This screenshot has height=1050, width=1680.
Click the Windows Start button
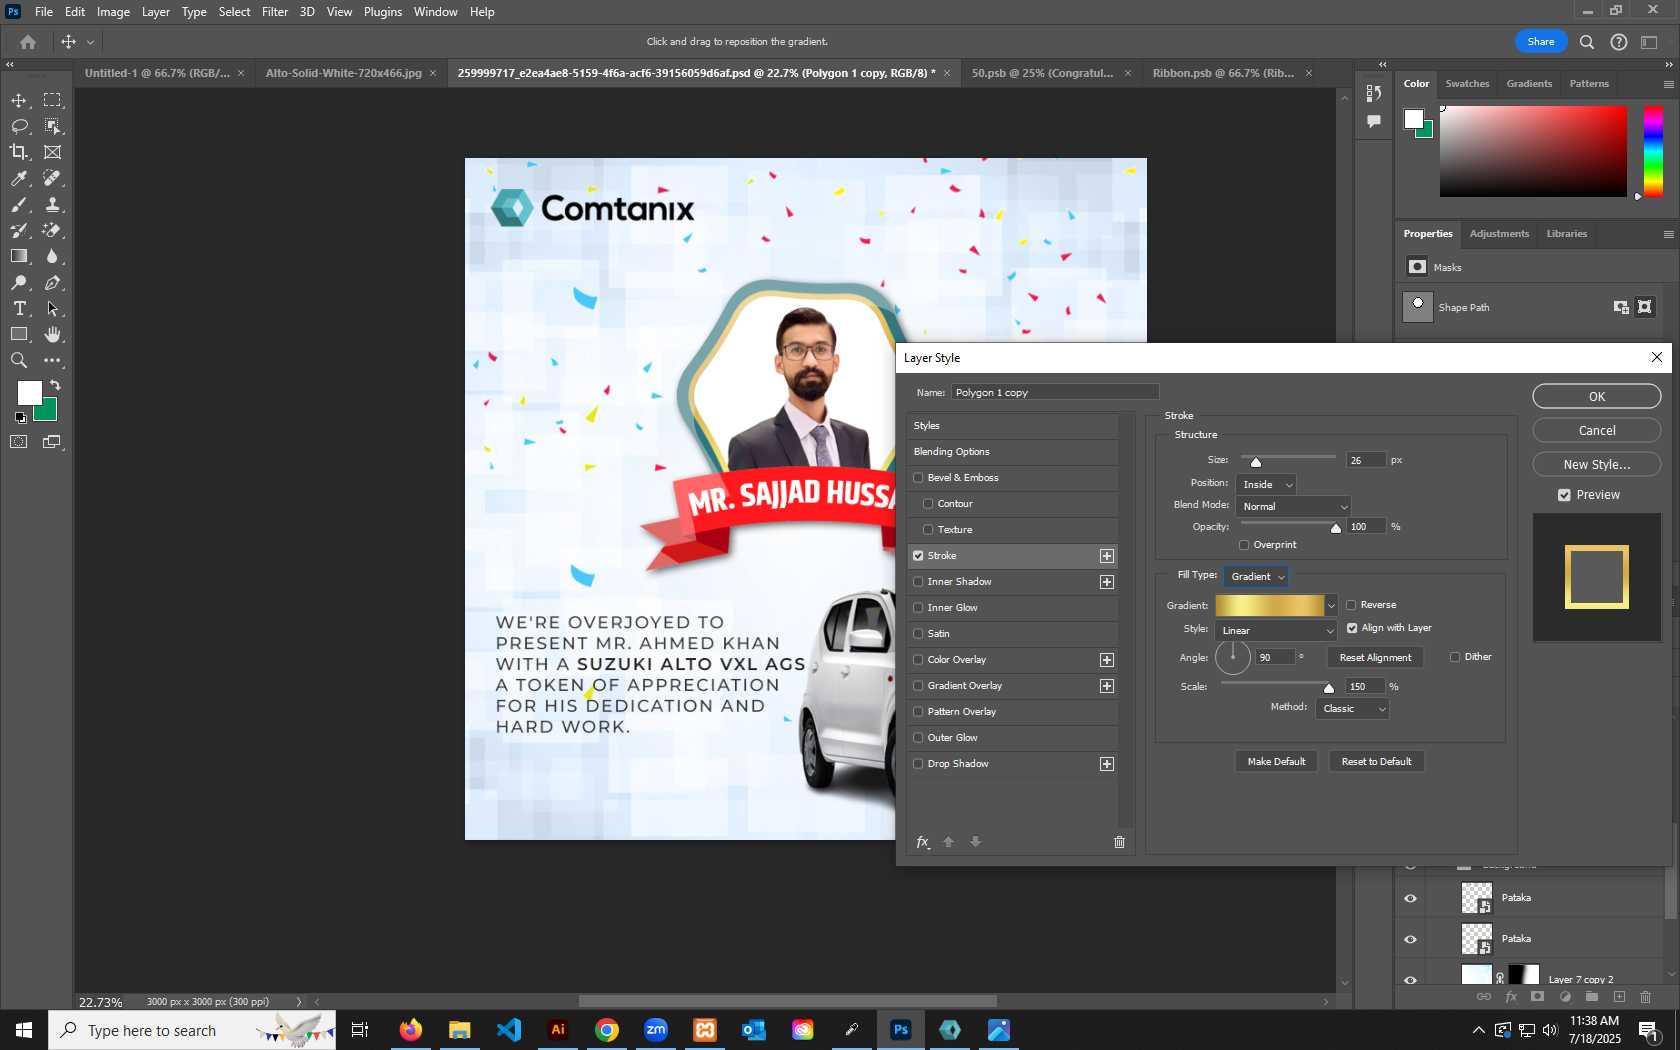[x=24, y=1030]
